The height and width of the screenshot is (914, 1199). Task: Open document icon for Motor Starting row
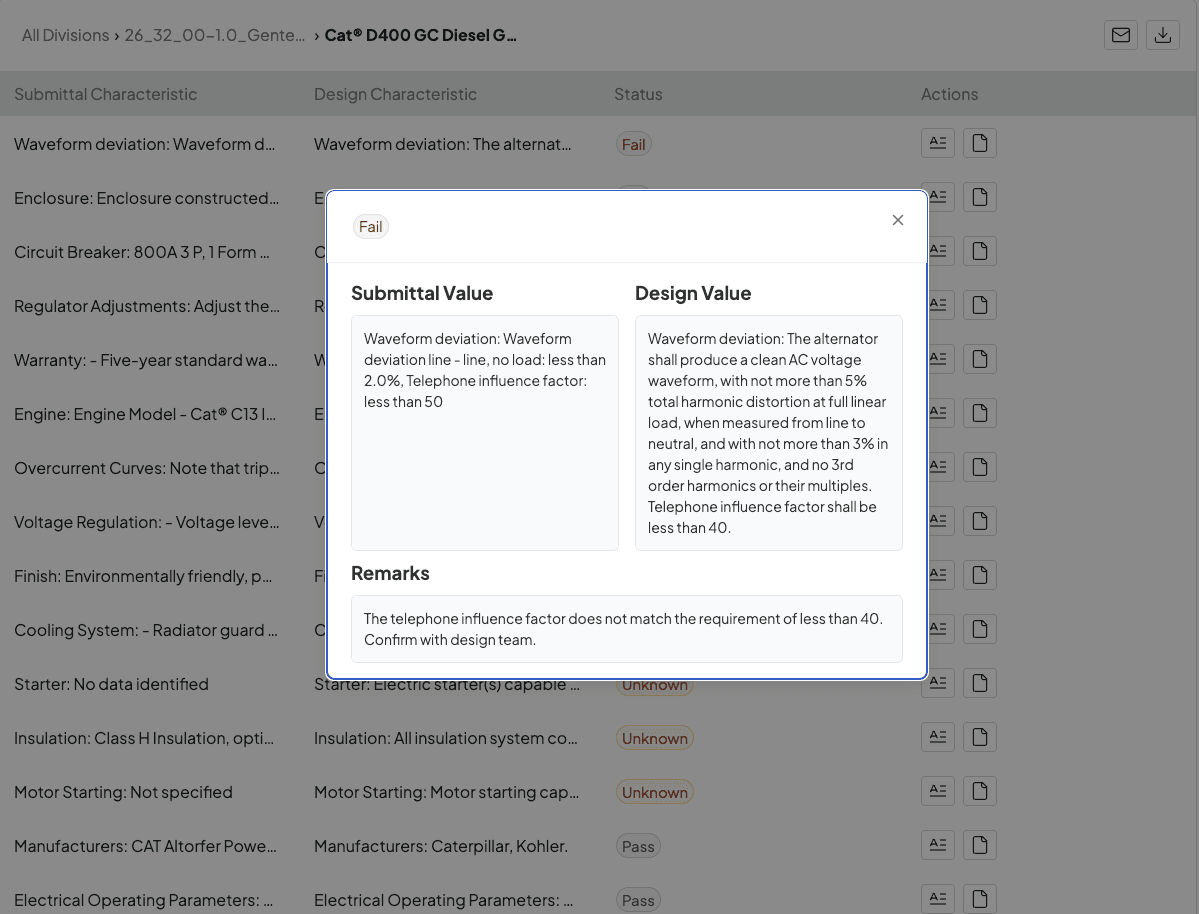[x=980, y=791]
